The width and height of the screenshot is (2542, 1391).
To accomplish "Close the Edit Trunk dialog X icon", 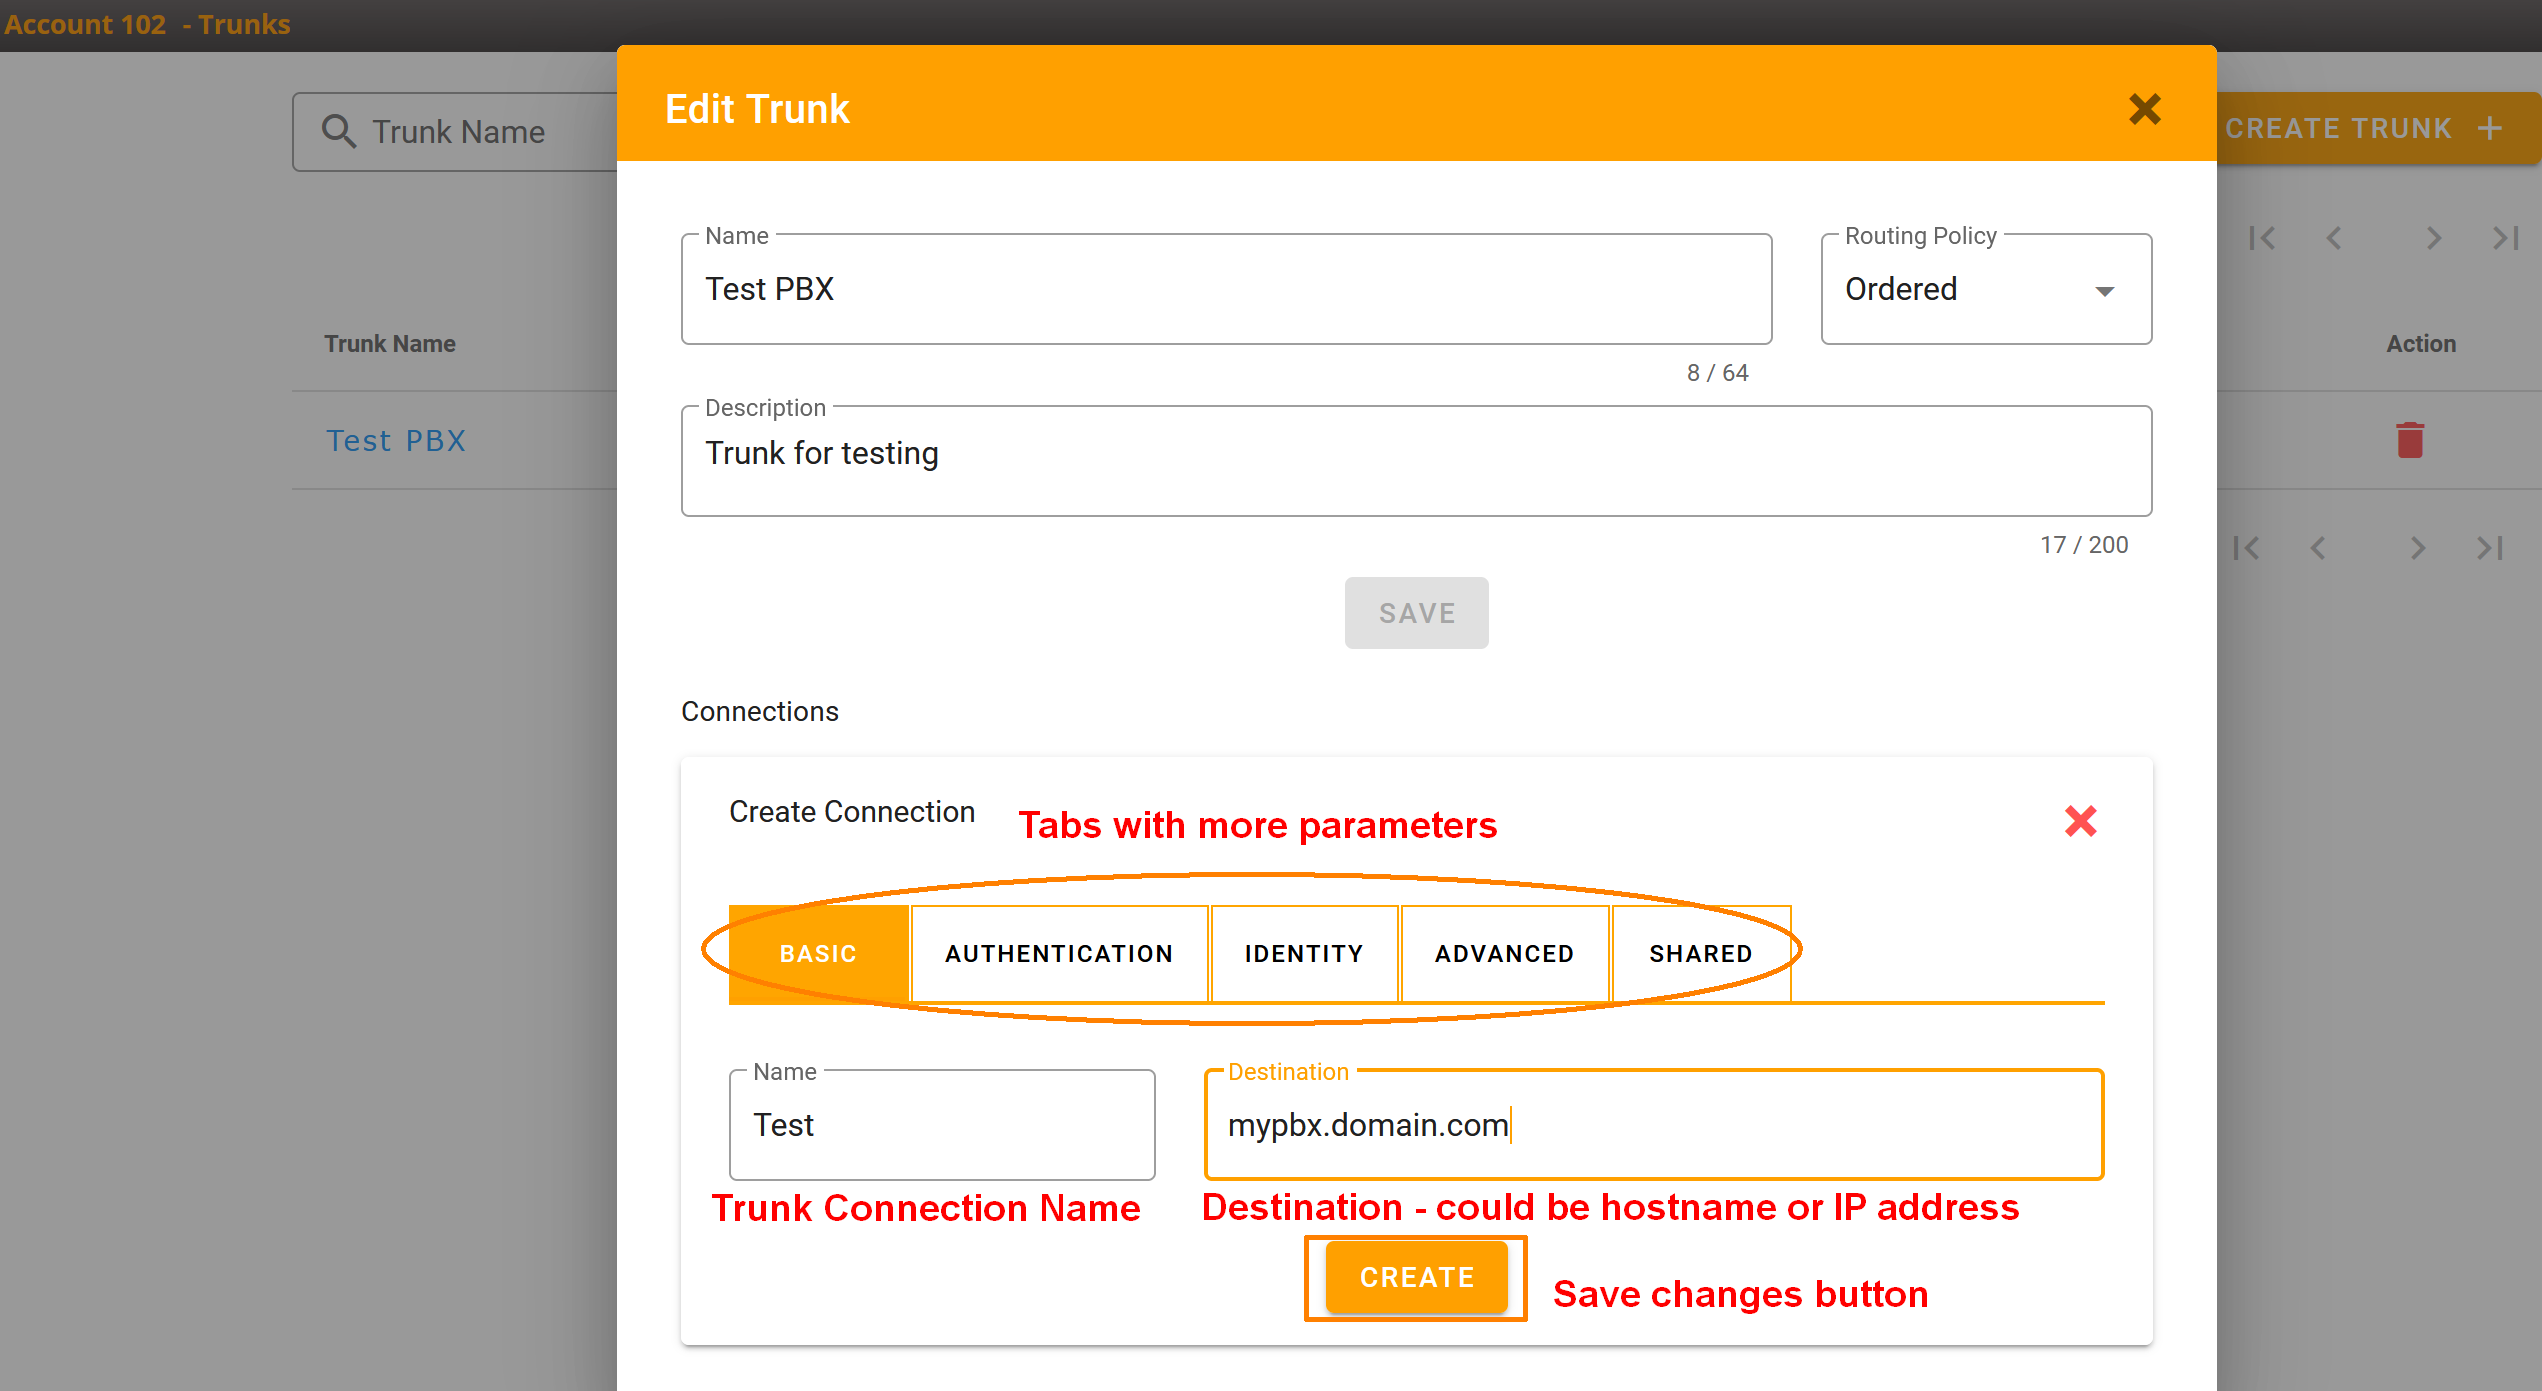I will [x=2144, y=108].
